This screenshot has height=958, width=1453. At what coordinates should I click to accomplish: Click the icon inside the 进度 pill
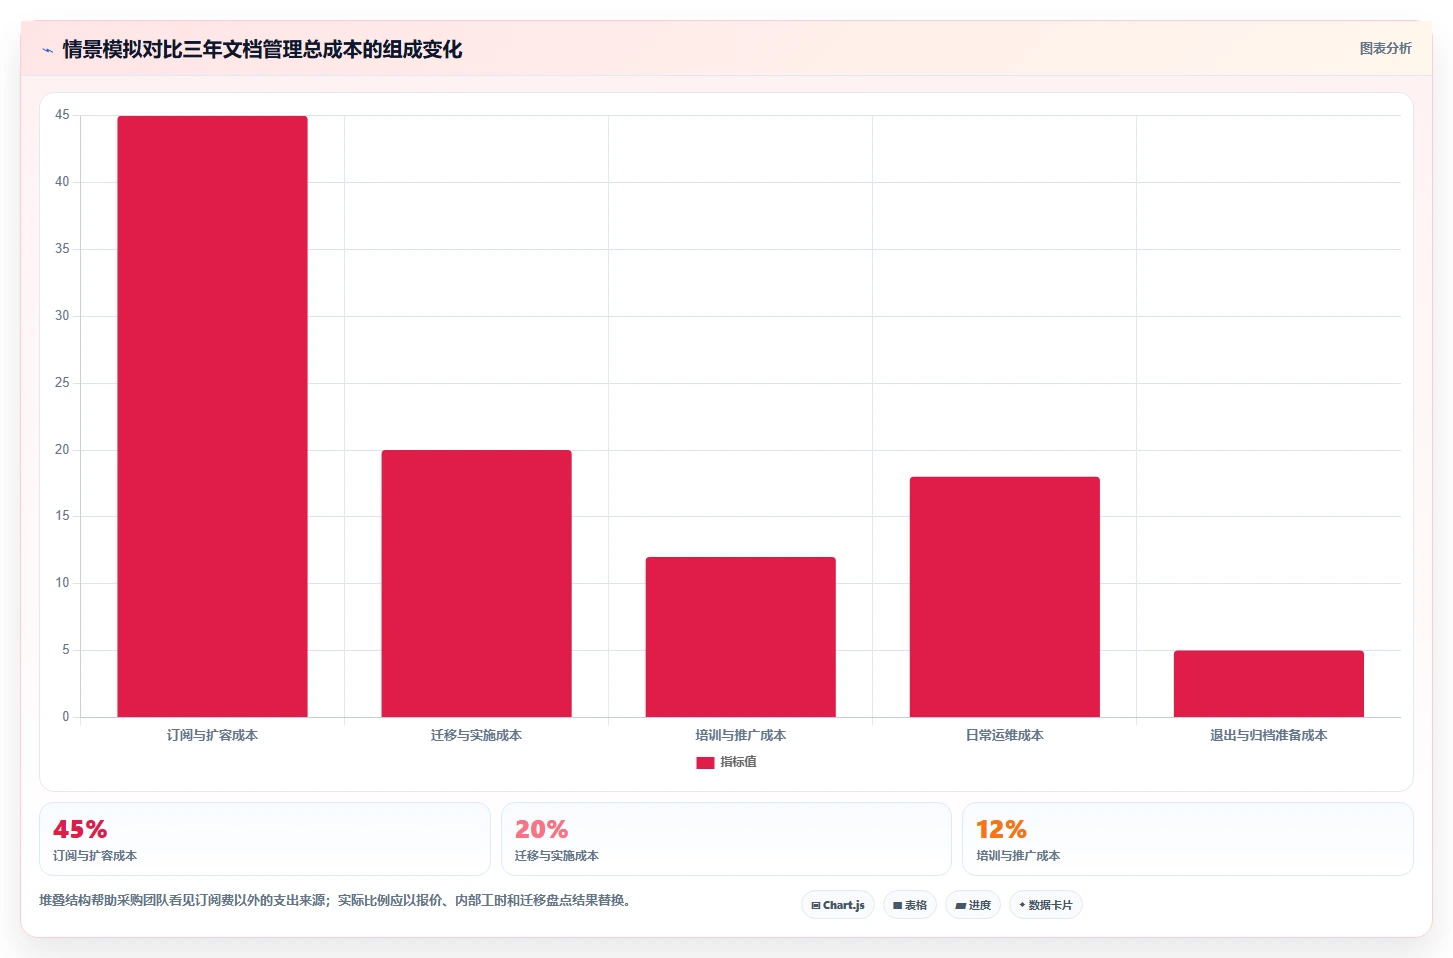point(960,905)
